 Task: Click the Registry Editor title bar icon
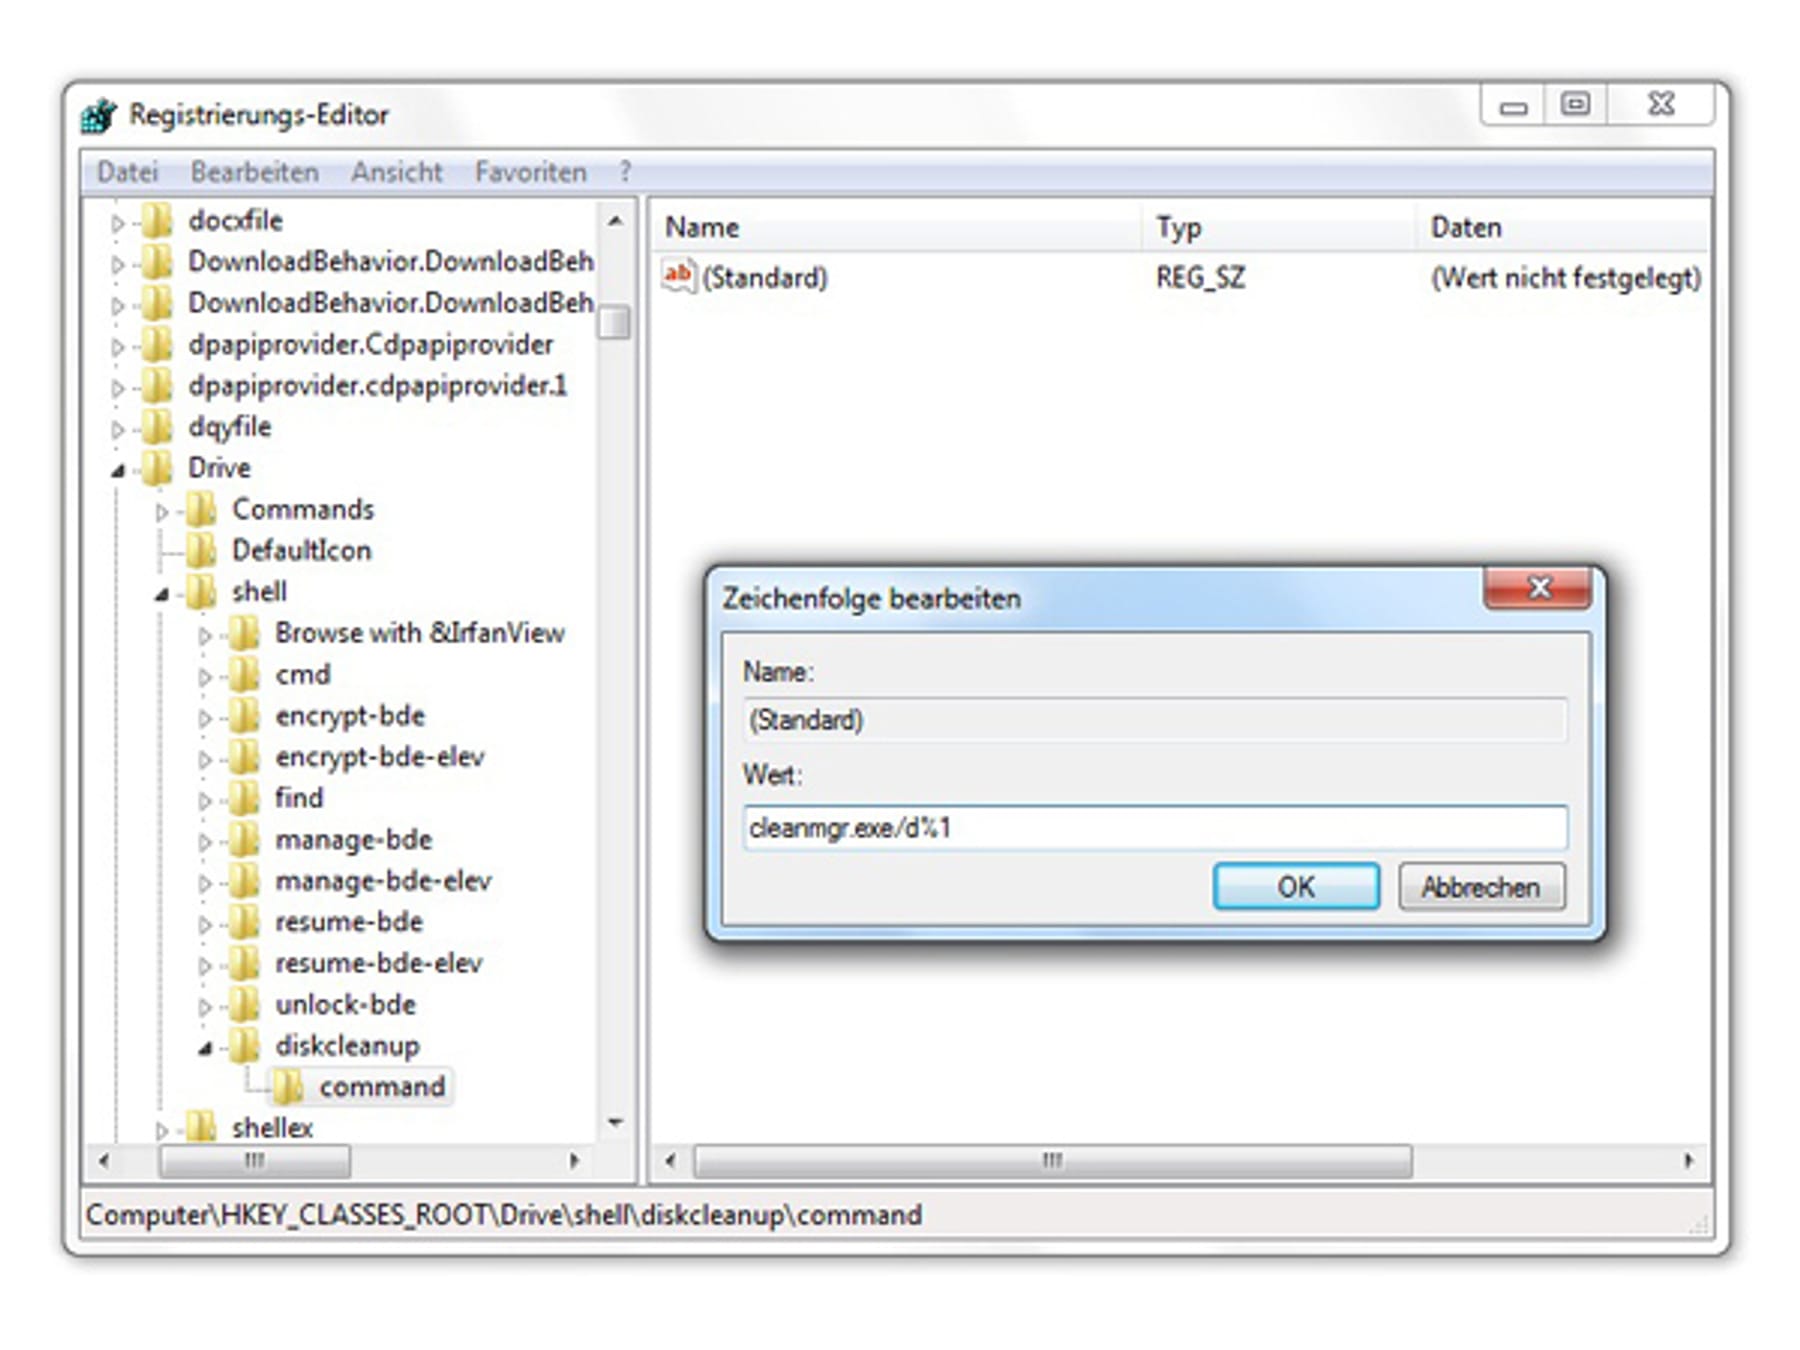(99, 115)
